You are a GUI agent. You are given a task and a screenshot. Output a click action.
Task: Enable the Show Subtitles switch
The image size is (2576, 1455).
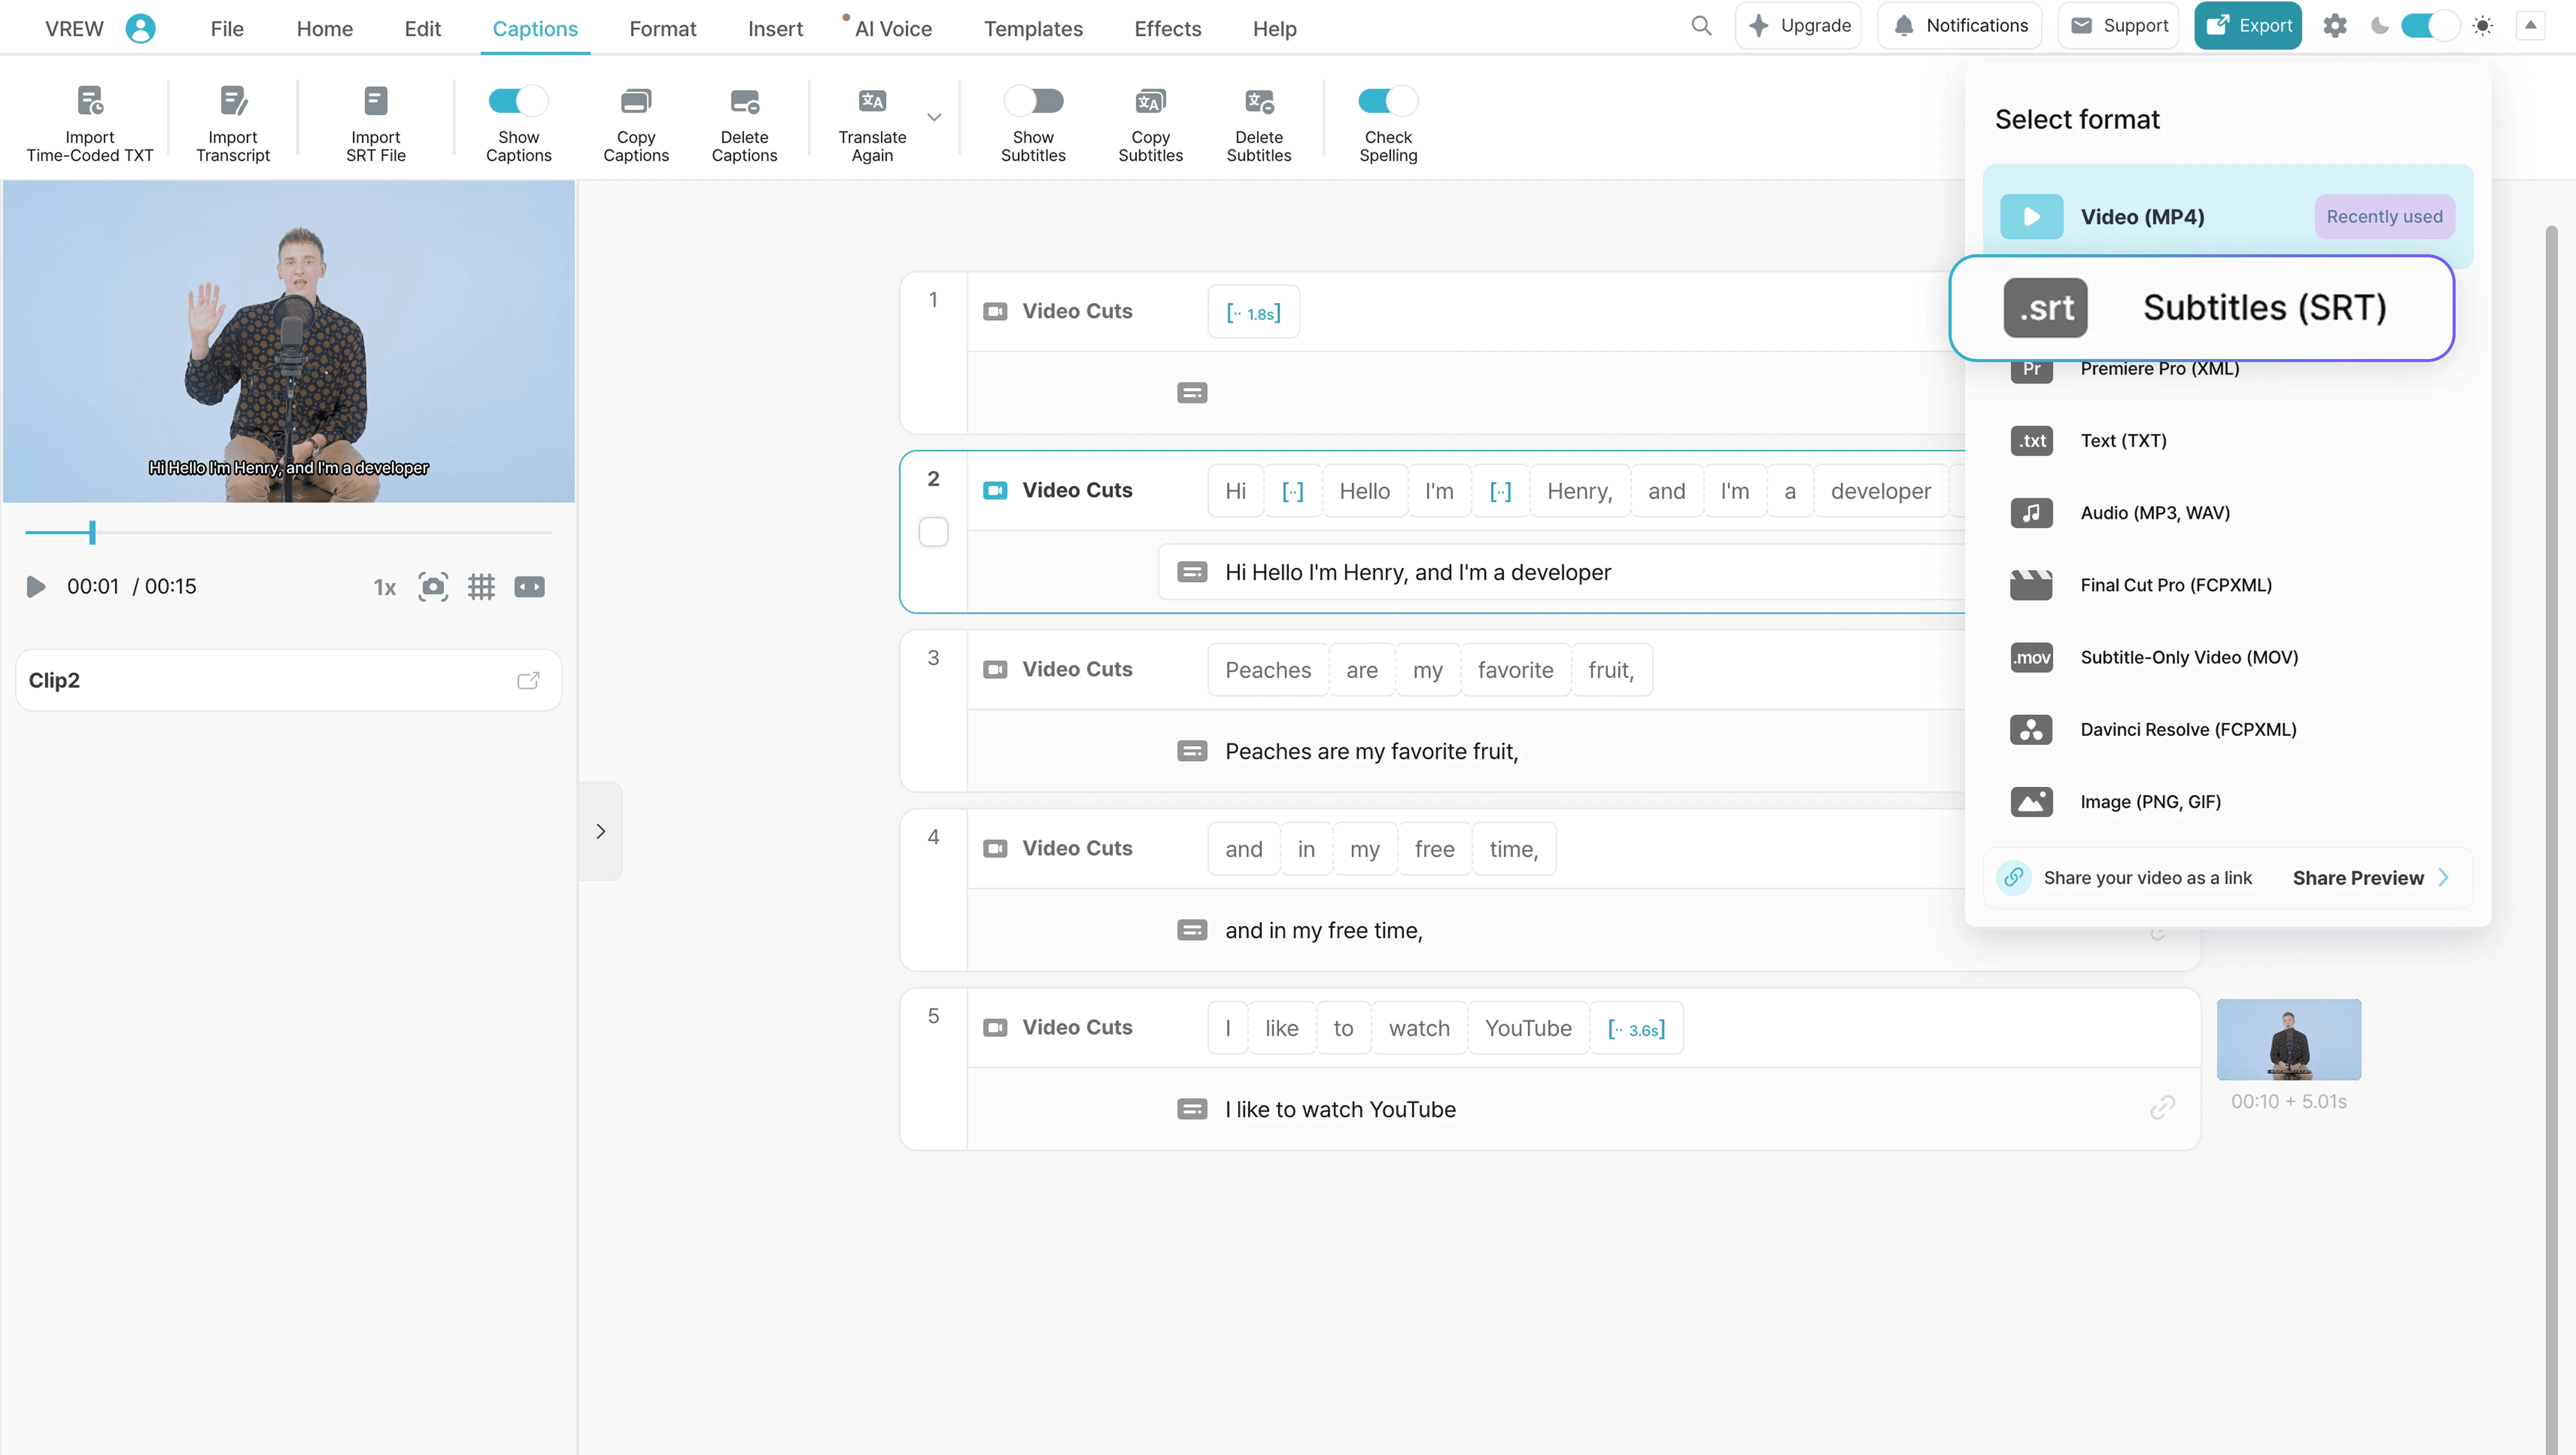coord(1033,101)
